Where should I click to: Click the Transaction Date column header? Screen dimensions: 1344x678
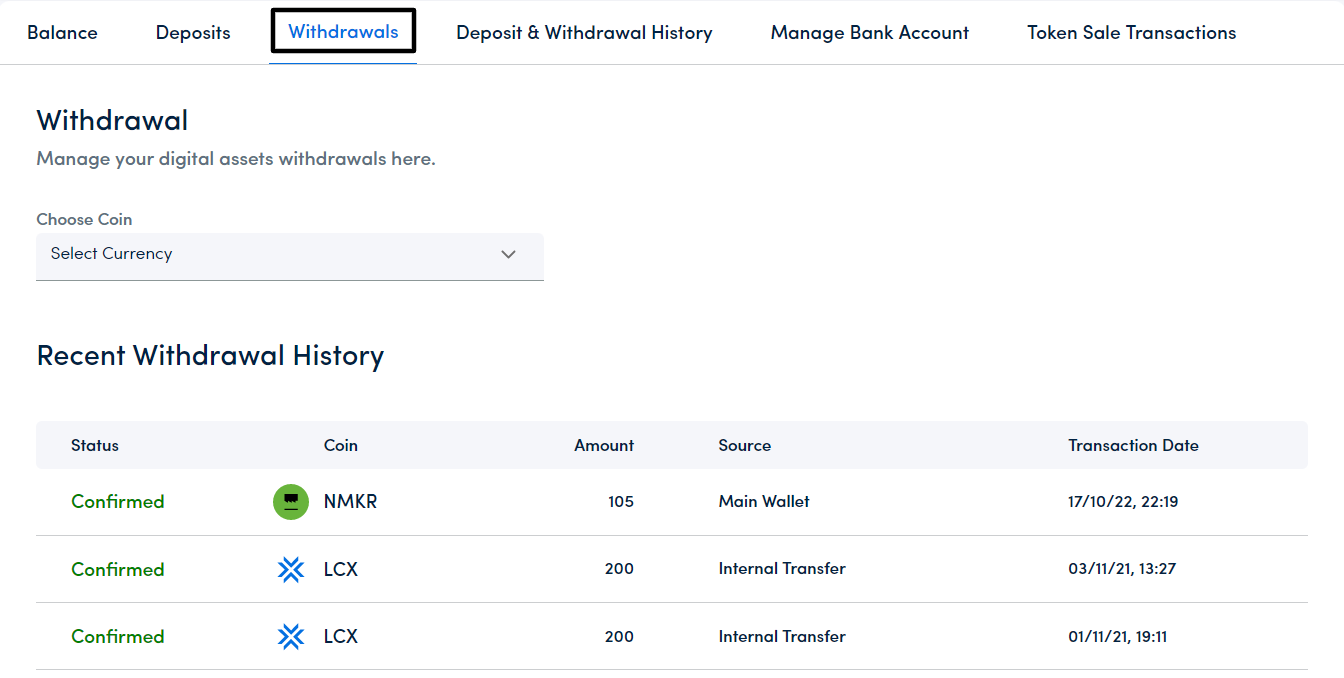[x=1133, y=446]
